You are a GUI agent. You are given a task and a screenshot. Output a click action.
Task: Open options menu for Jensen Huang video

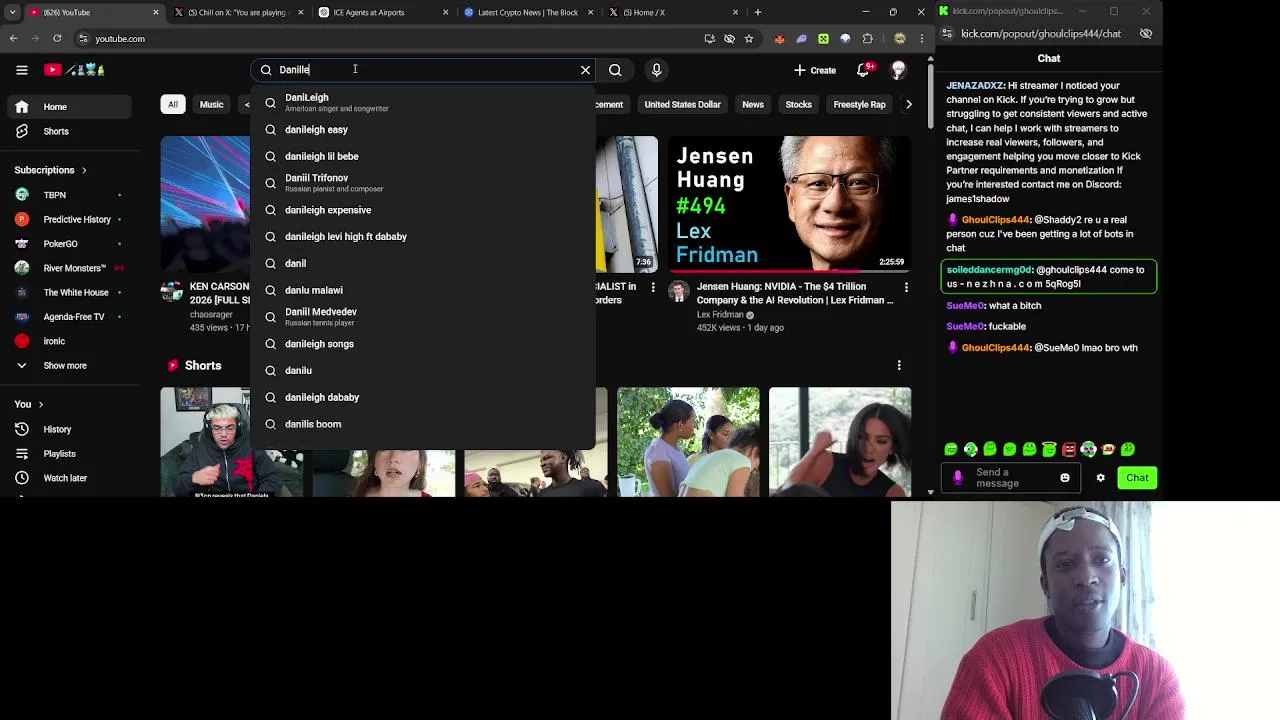click(x=906, y=288)
